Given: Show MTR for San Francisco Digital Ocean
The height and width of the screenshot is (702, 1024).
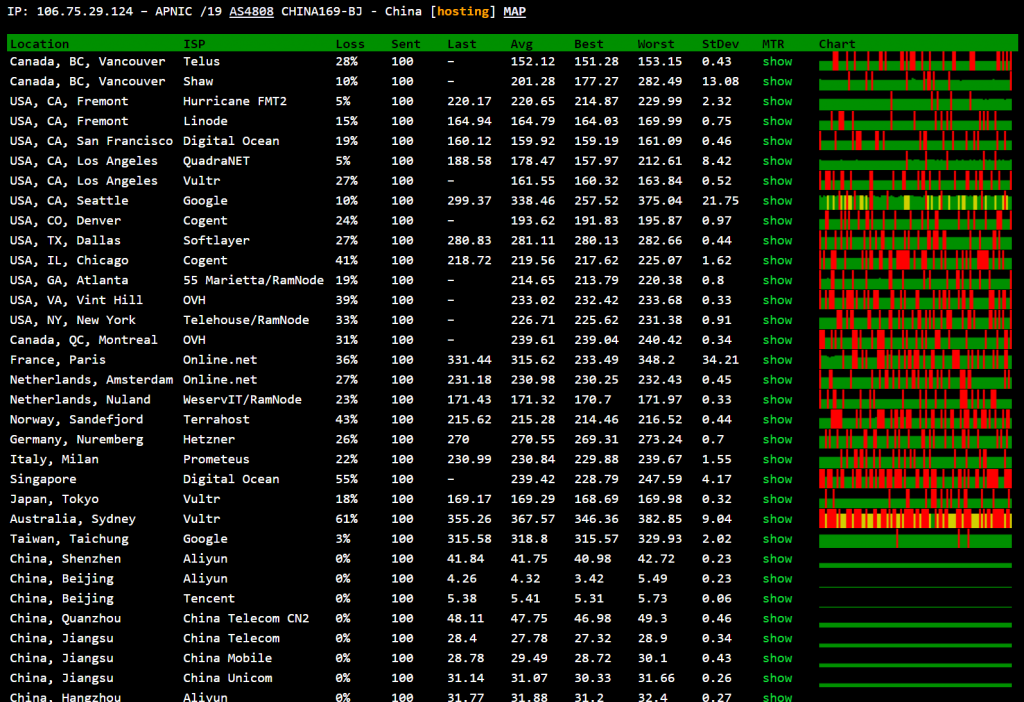Looking at the screenshot, I should 777,141.
